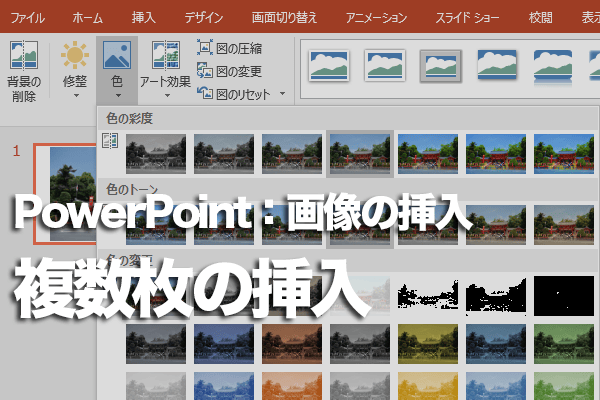This screenshot has width=600, height=400.
Task: Click the 図の圧縮 label
Action: click(x=239, y=49)
